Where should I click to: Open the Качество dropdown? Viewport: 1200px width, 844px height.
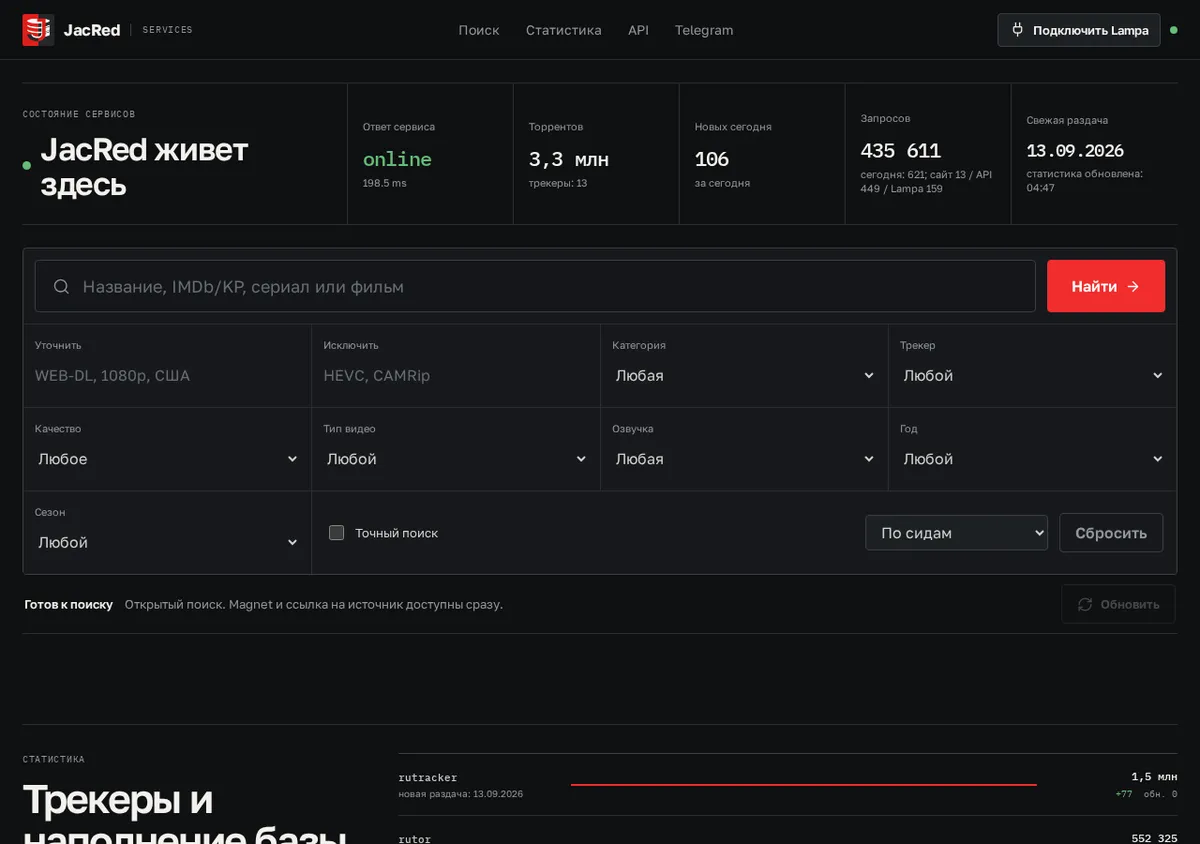pyautogui.click(x=168, y=459)
